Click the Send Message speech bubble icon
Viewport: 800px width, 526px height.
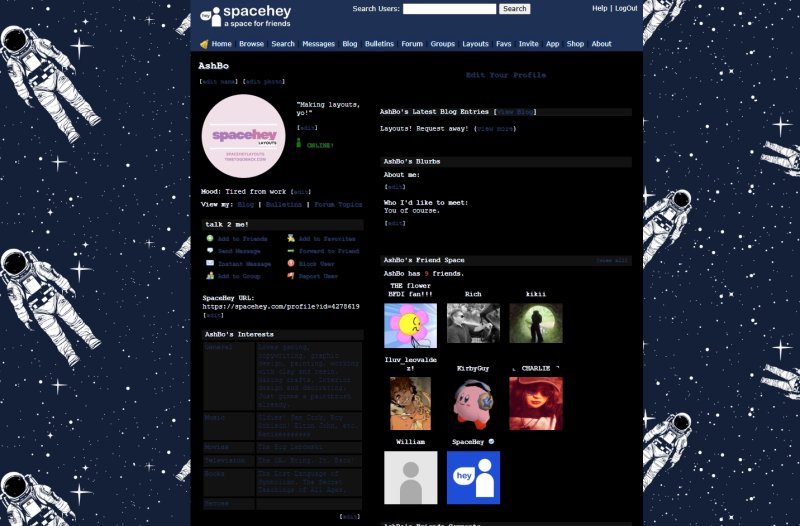210,251
